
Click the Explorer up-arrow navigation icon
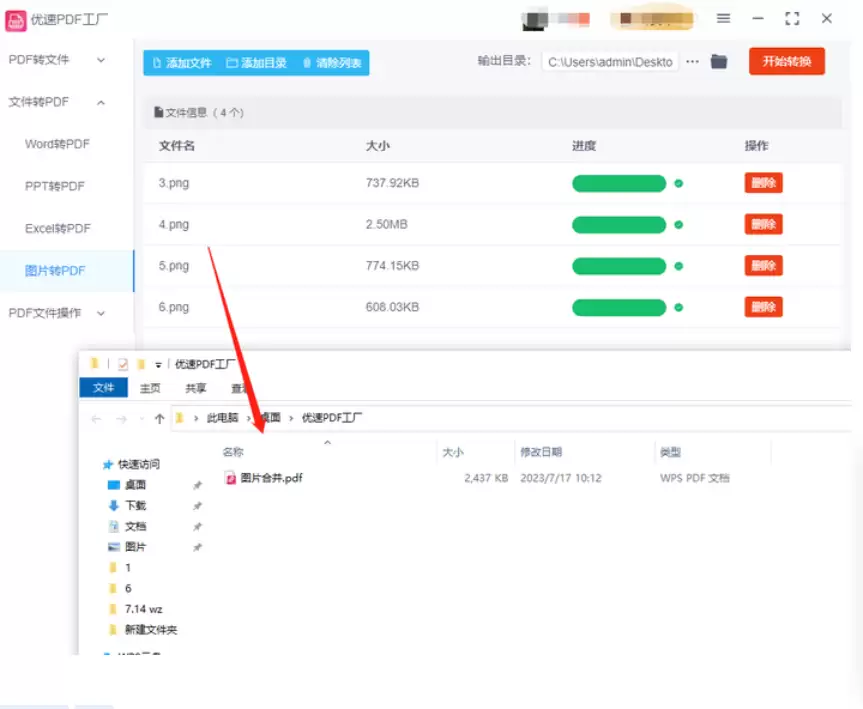tap(159, 418)
